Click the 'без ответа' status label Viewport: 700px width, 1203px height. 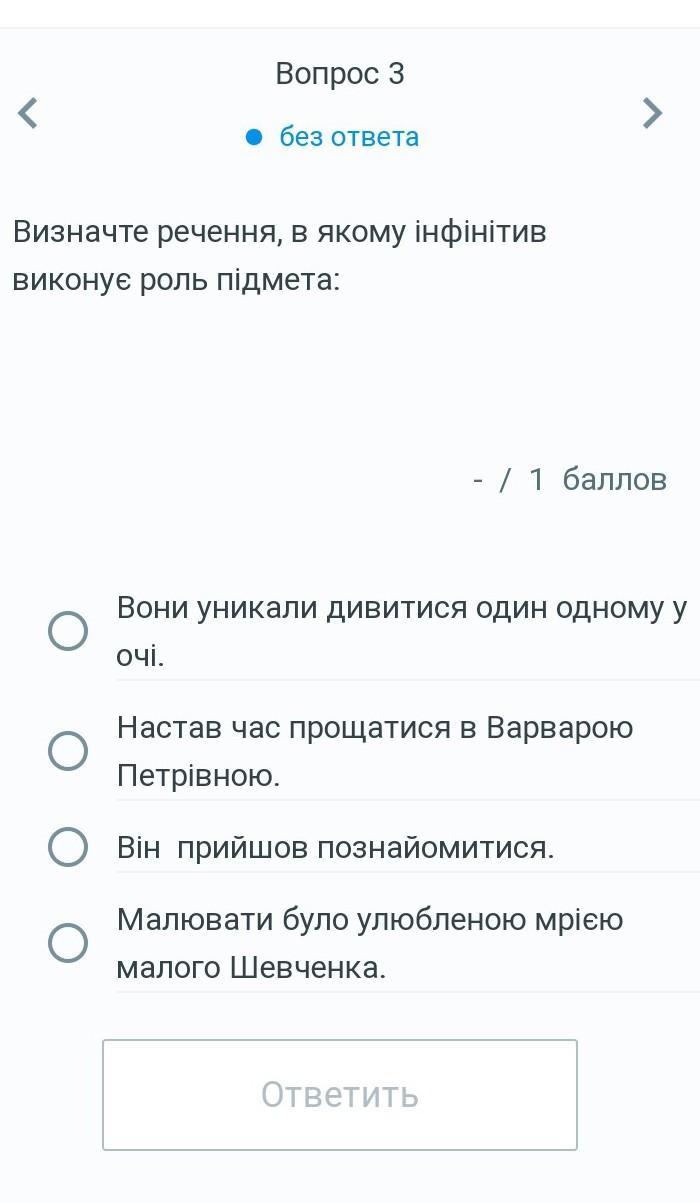click(x=349, y=137)
